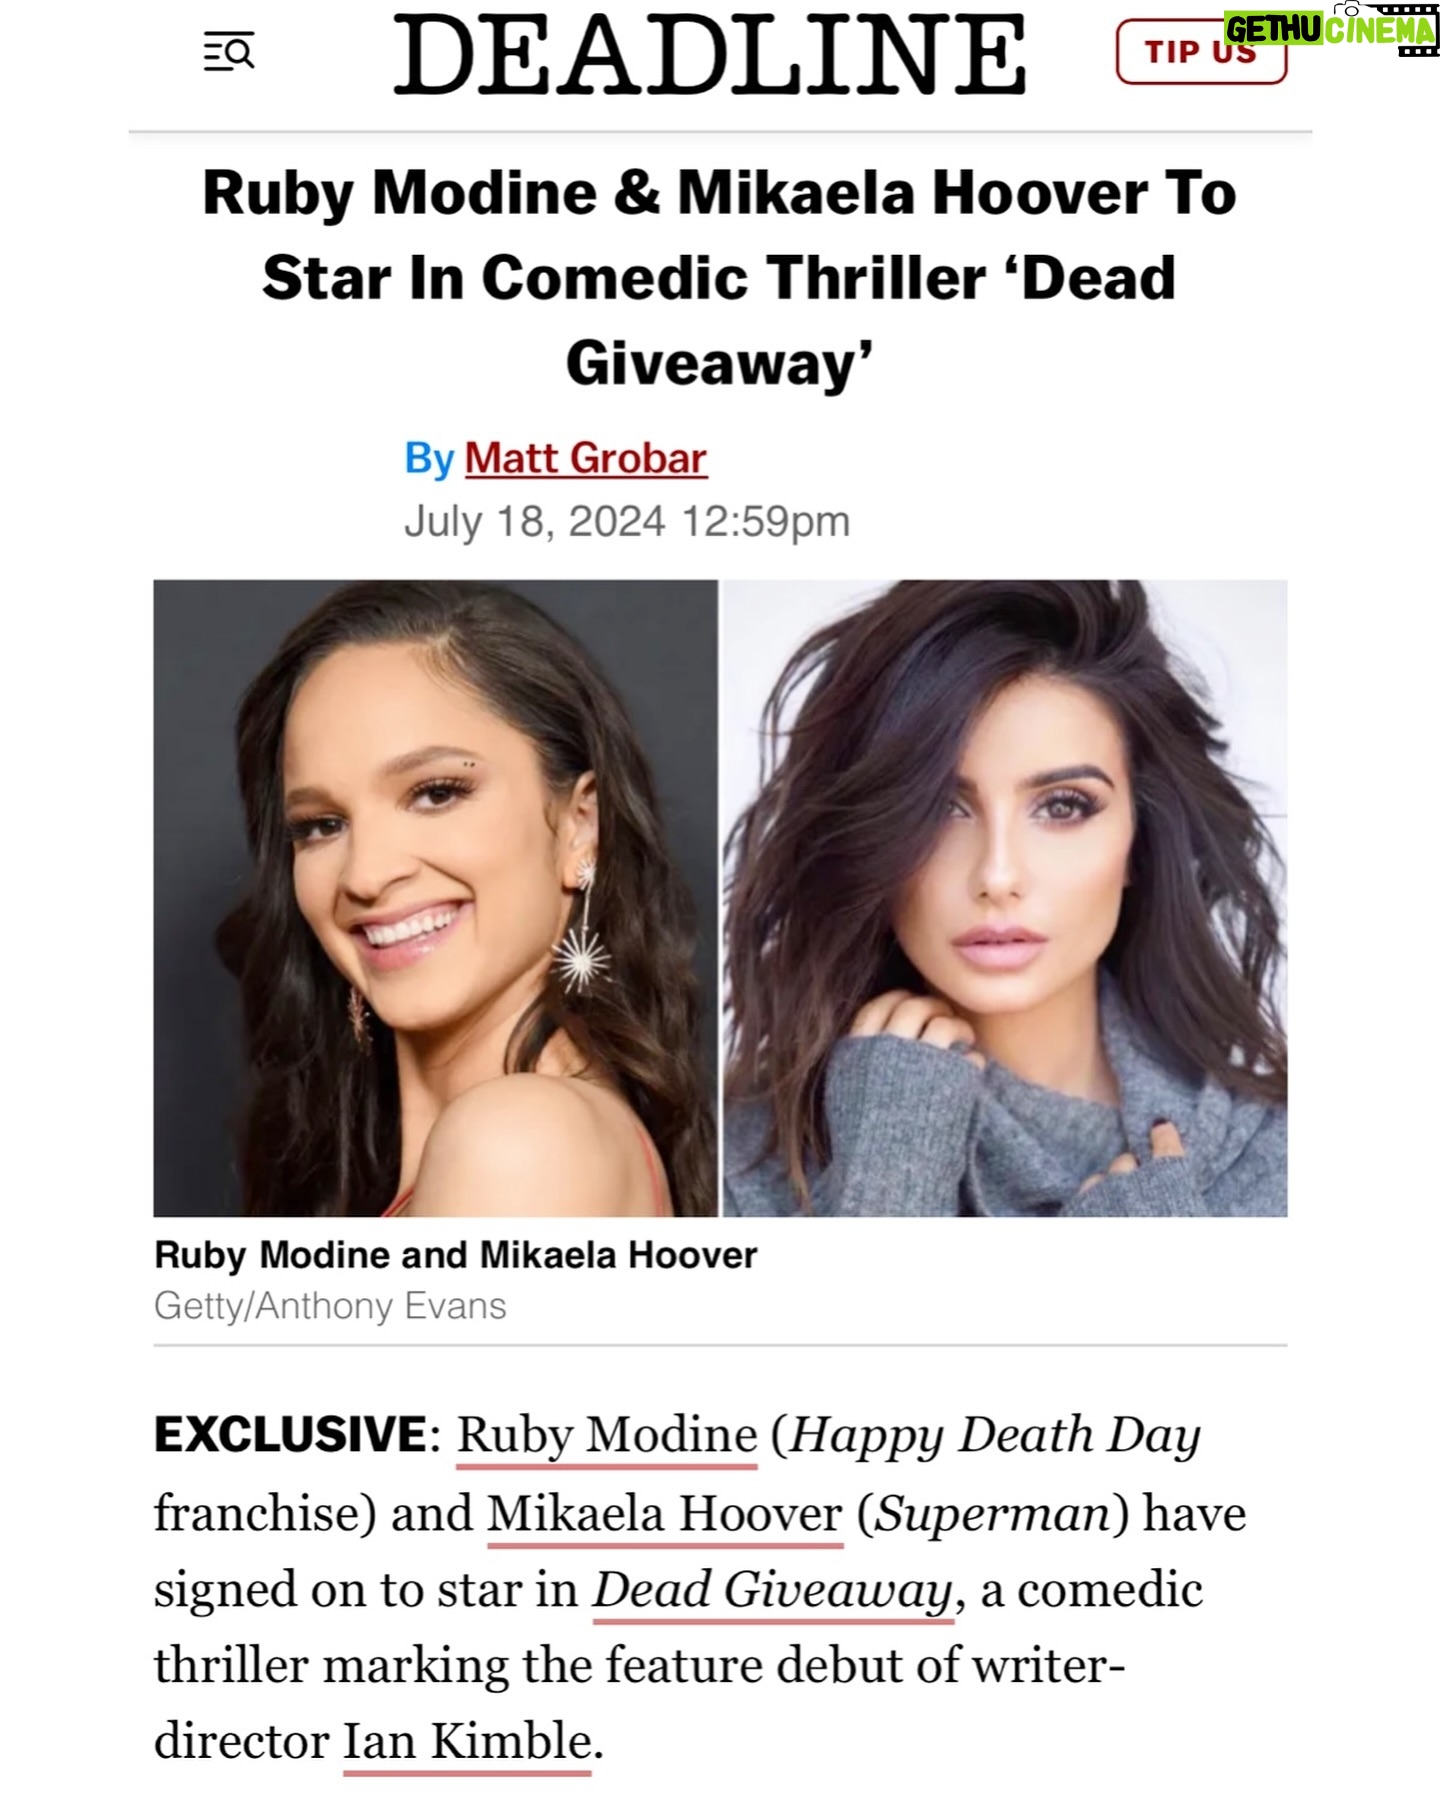Click the photo caption Ruby Modine and Mikaela Hoover
The image size is (1440, 1800).
coord(456,1255)
